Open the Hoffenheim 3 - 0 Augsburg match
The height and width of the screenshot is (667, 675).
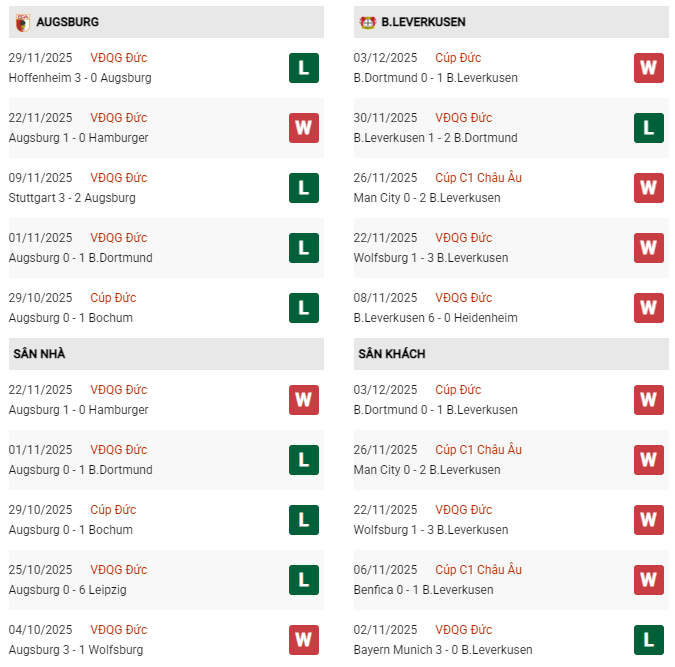(x=80, y=78)
